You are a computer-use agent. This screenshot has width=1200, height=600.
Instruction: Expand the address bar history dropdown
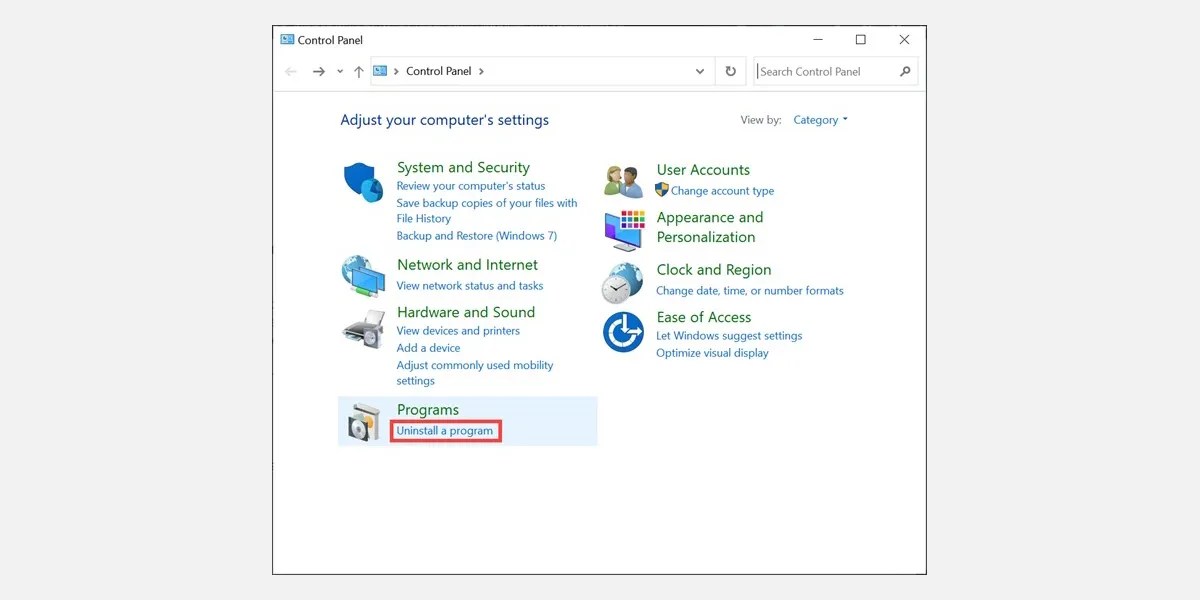click(700, 71)
